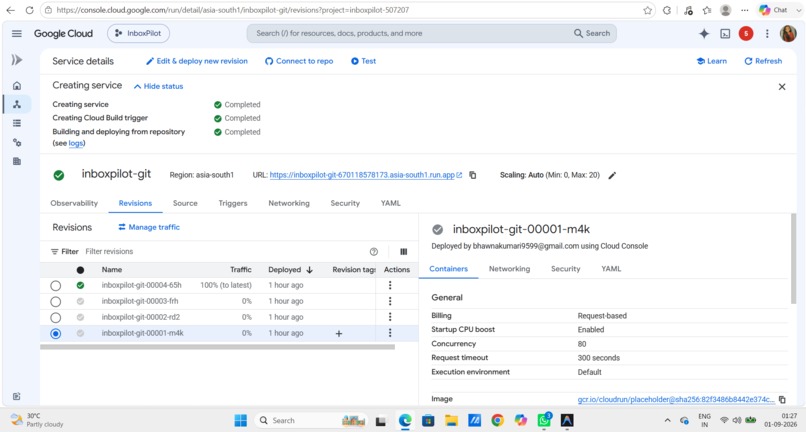This screenshot has width=806, height=432.
Task: Bookmark this page with star icon
Action: click(647, 10)
